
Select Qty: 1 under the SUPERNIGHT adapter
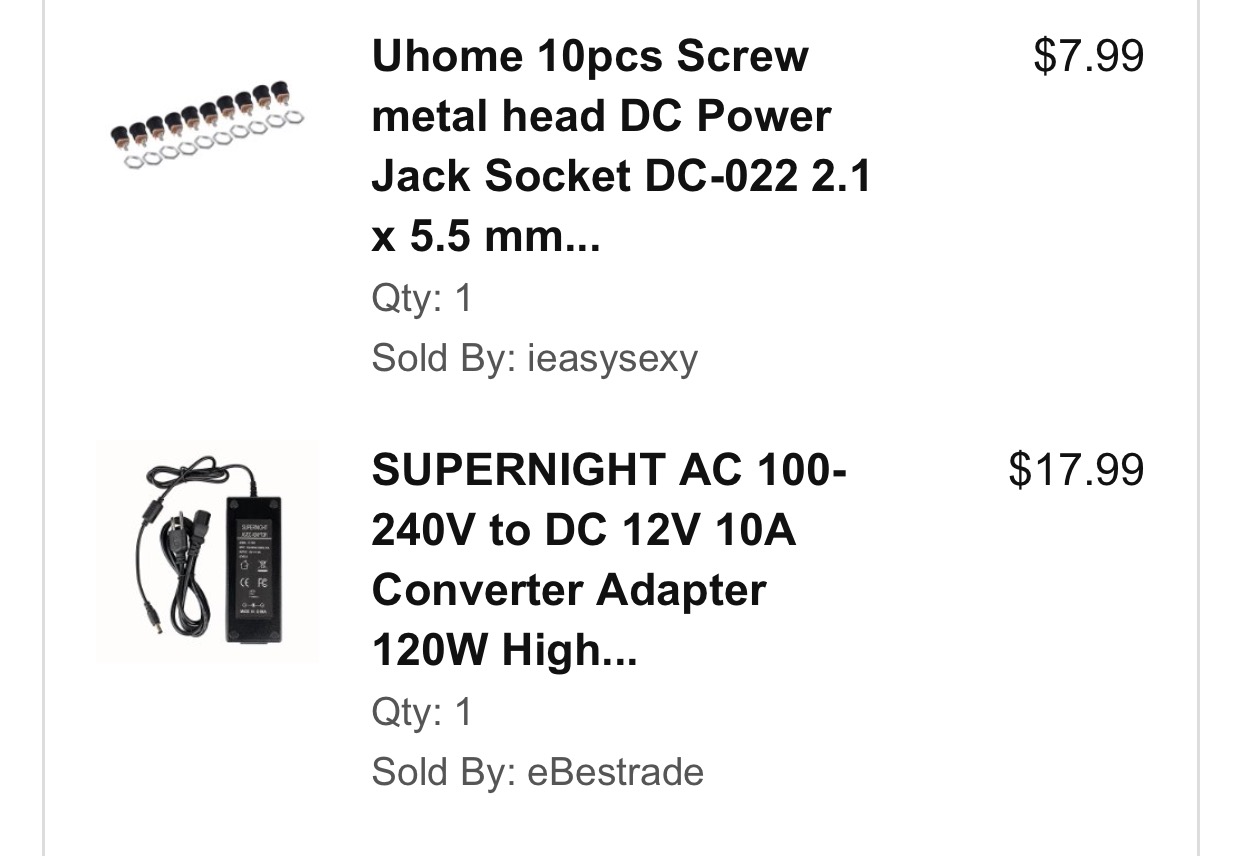coord(421,713)
